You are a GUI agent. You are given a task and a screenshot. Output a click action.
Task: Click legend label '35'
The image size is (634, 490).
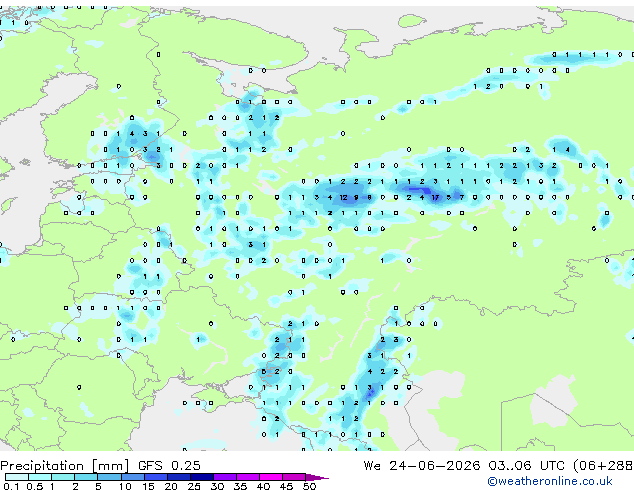point(240,486)
